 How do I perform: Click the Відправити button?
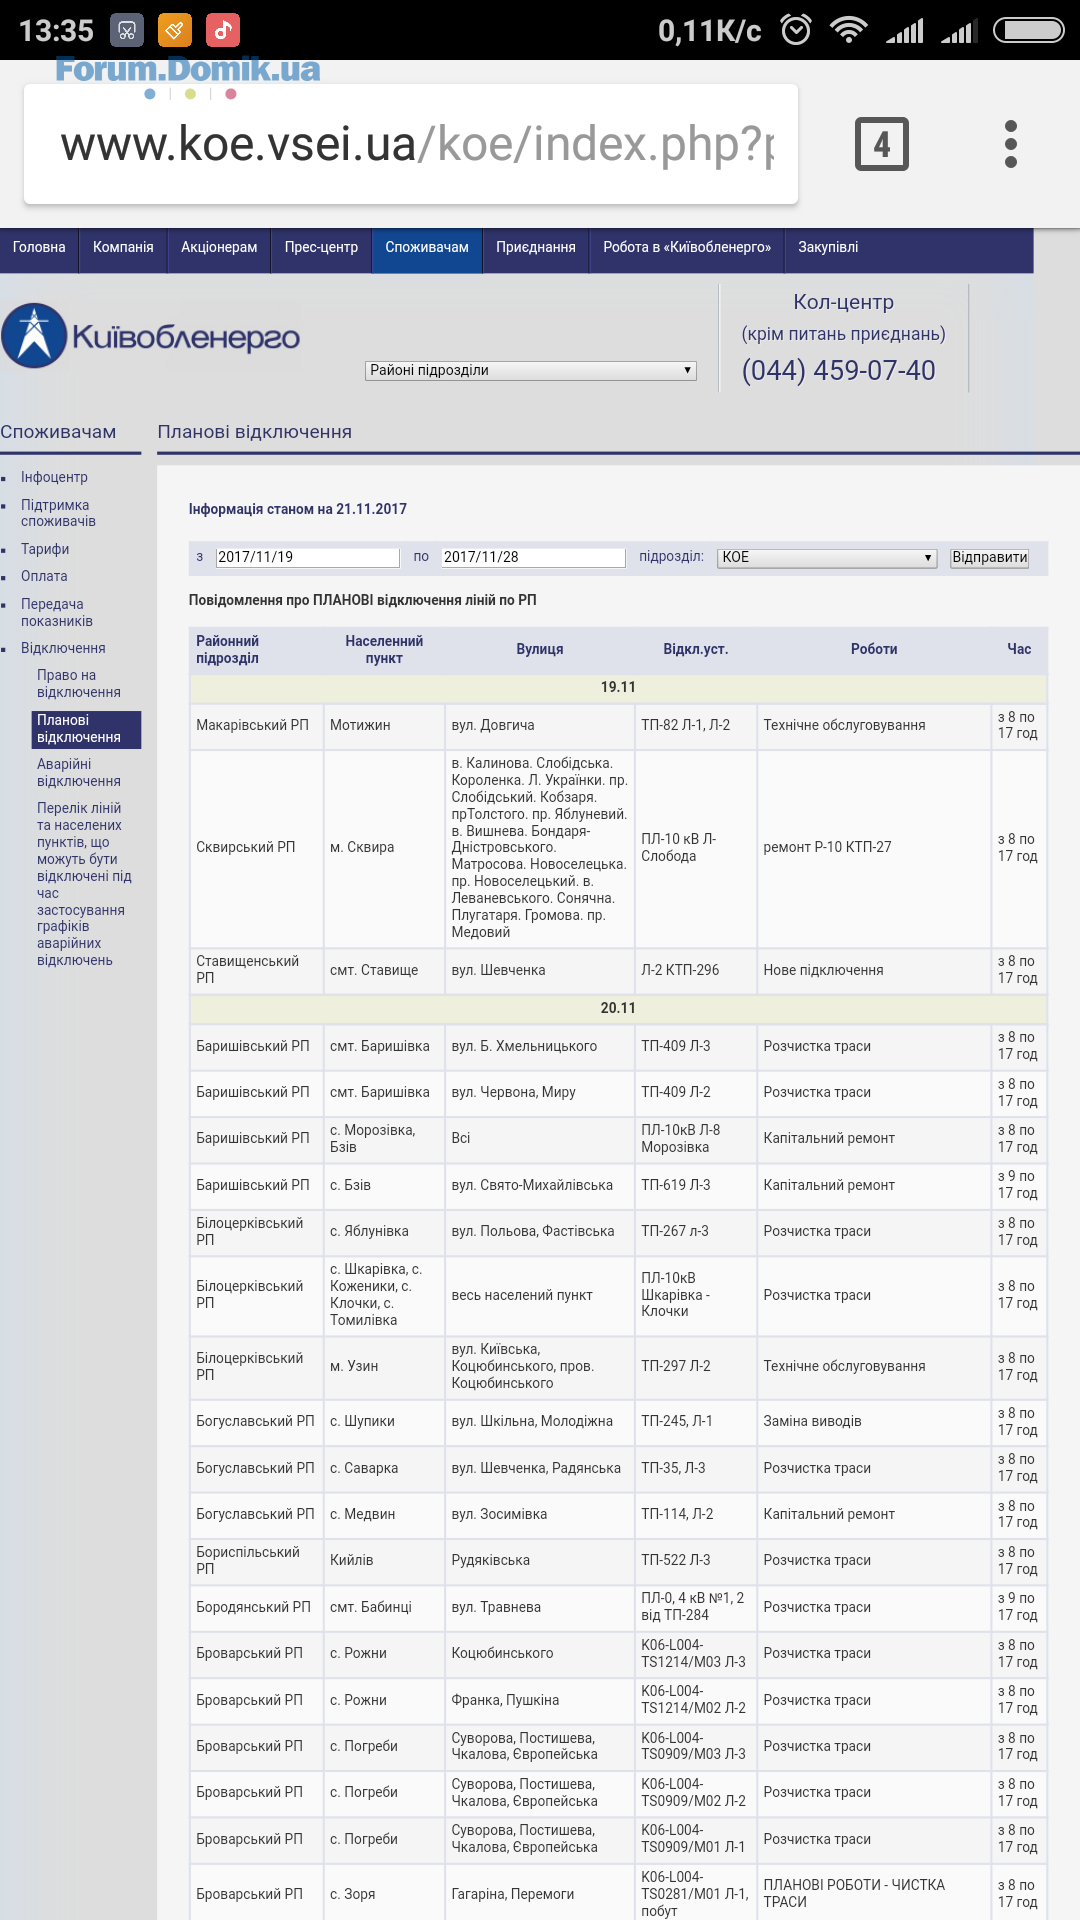[989, 557]
